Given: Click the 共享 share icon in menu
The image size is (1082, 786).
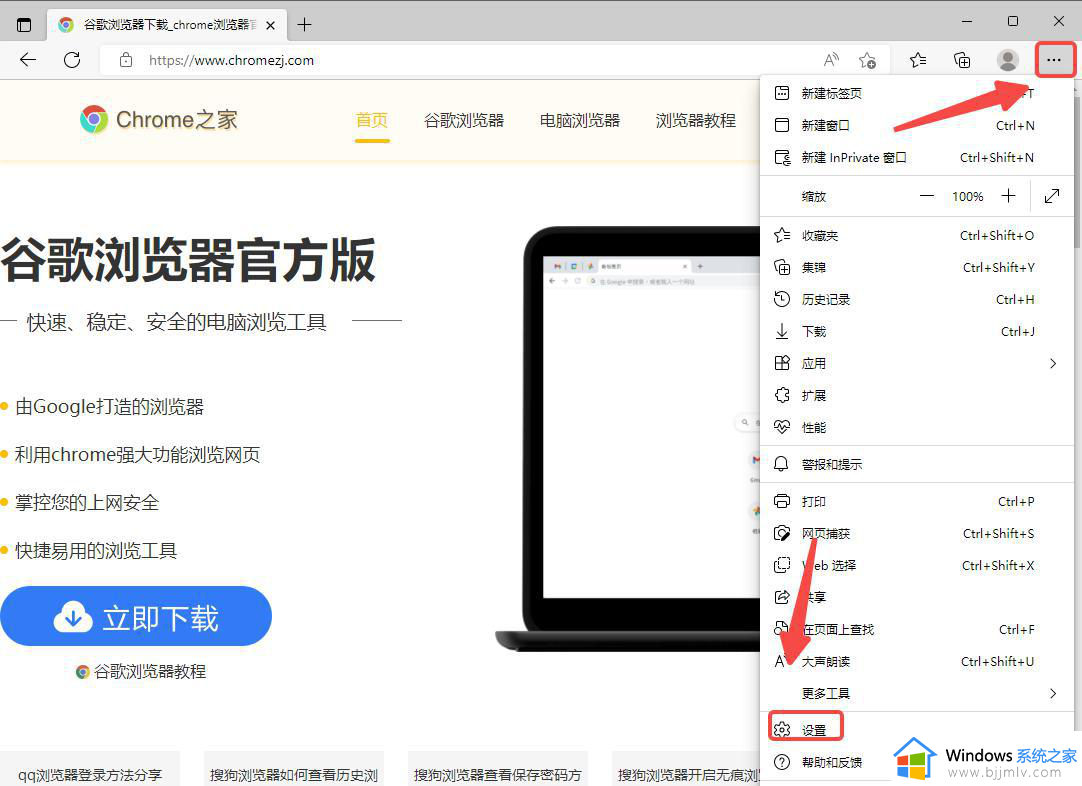Looking at the screenshot, I should (x=782, y=597).
